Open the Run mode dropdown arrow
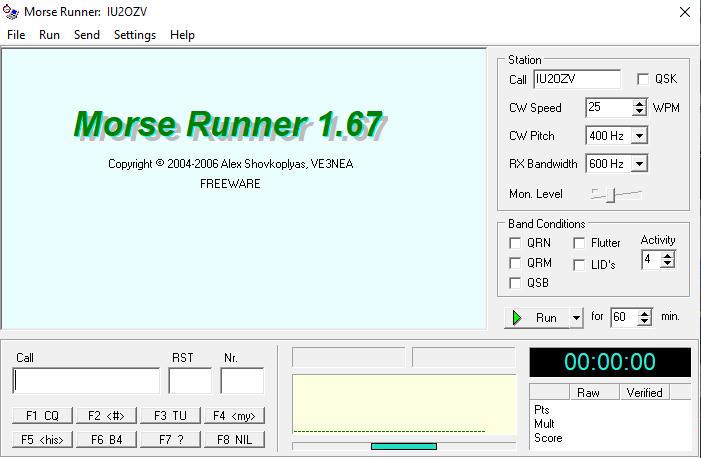Image resolution: width=701 pixels, height=458 pixels. pyautogui.click(x=576, y=318)
